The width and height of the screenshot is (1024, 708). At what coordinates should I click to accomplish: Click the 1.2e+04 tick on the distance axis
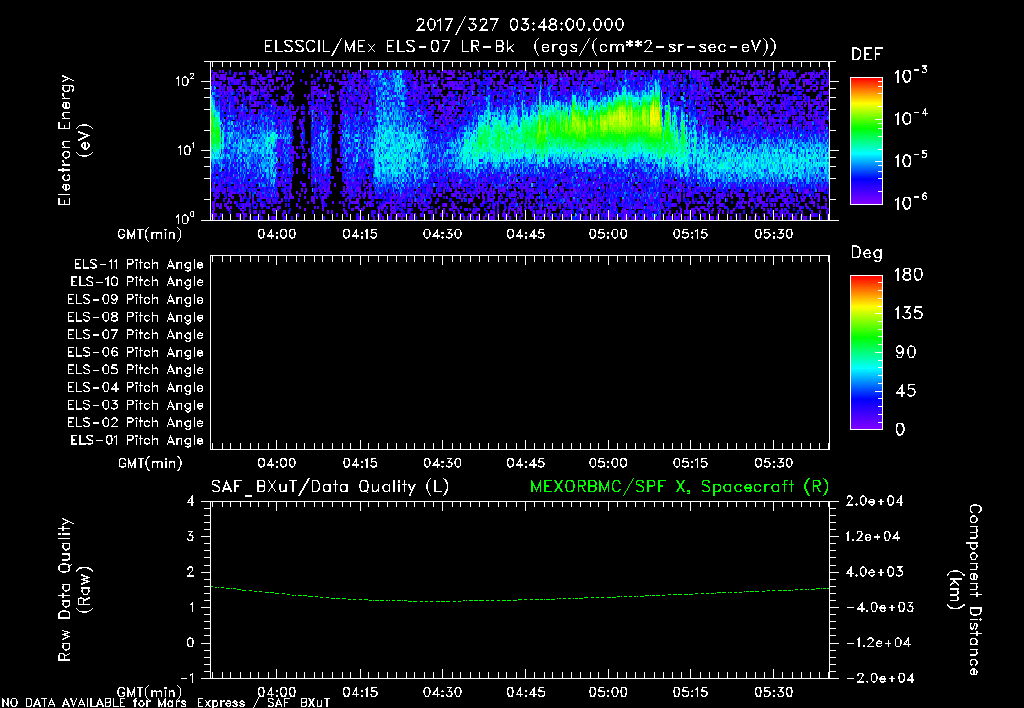tap(874, 536)
